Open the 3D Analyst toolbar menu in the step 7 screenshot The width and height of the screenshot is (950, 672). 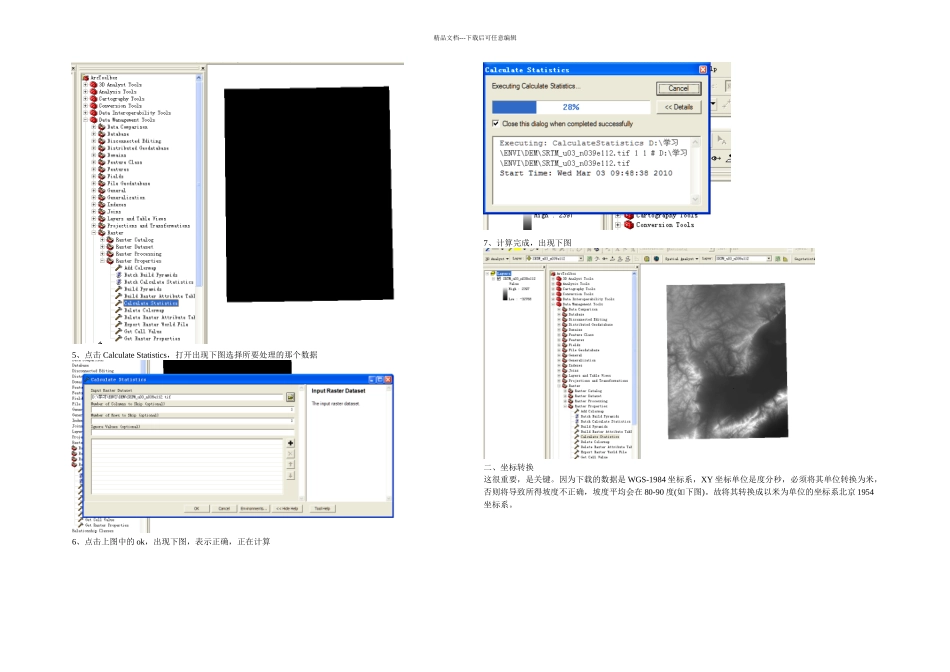click(x=497, y=259)
